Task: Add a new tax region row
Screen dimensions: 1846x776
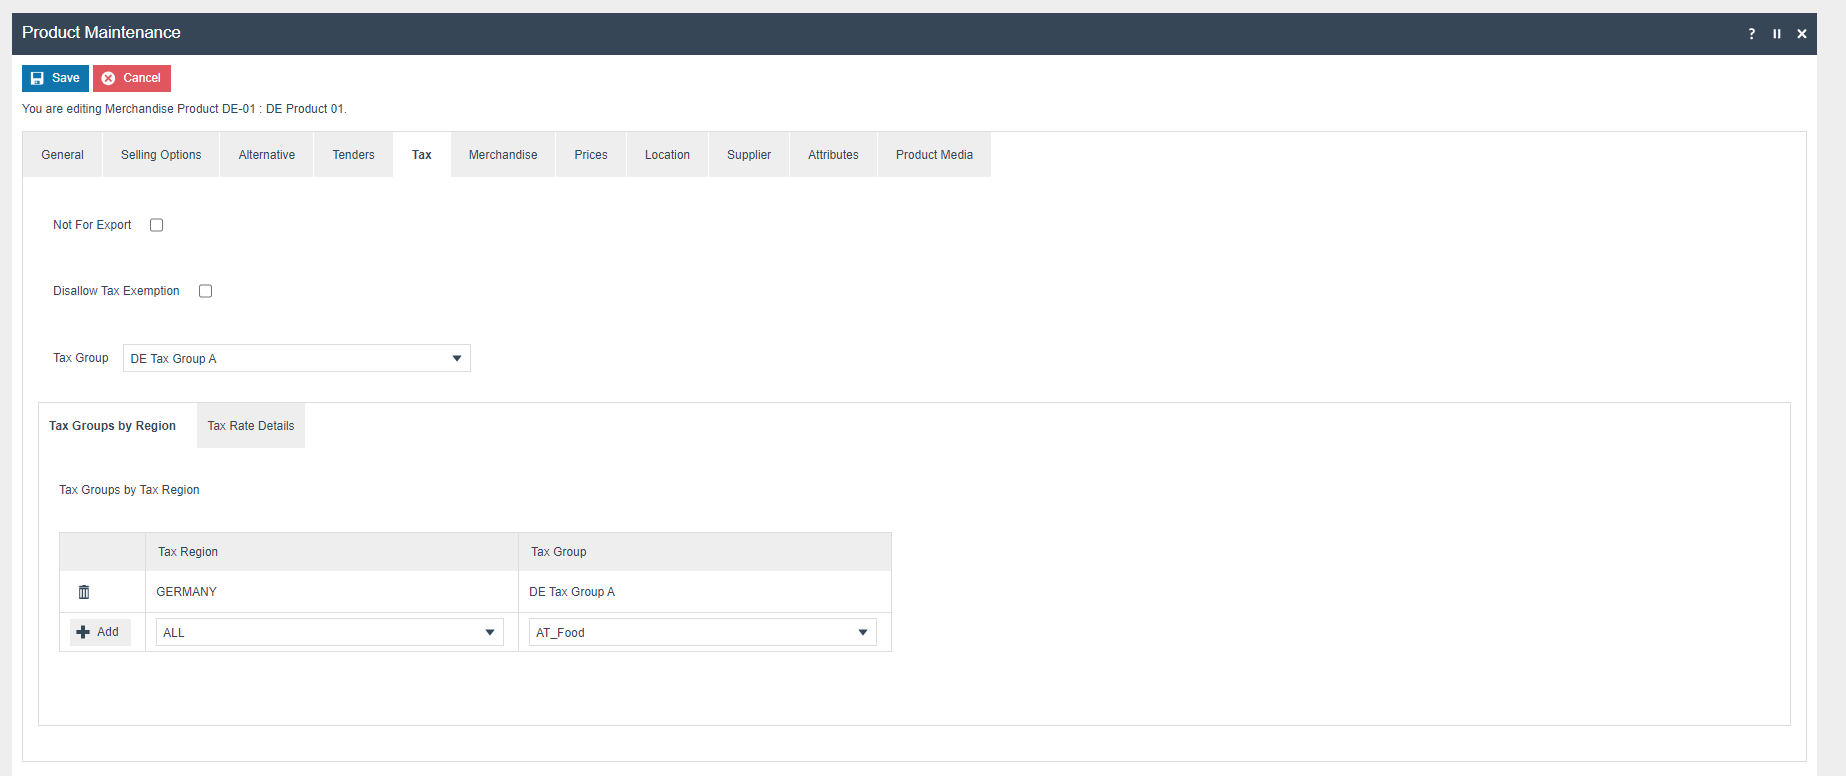Action: [99, 632]
